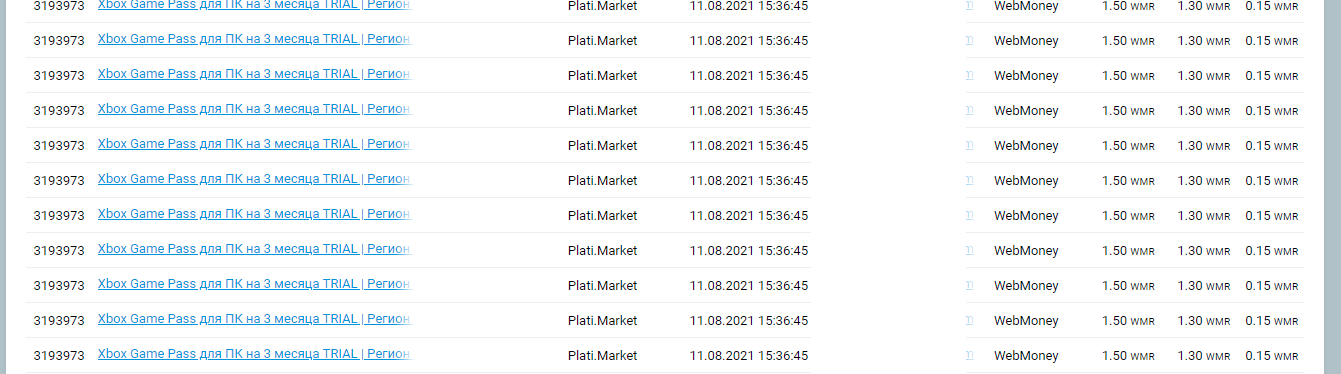Select the WebMoney cell in the fourth row
The height and width of the screenshot is (374, 1341).
1026,111
